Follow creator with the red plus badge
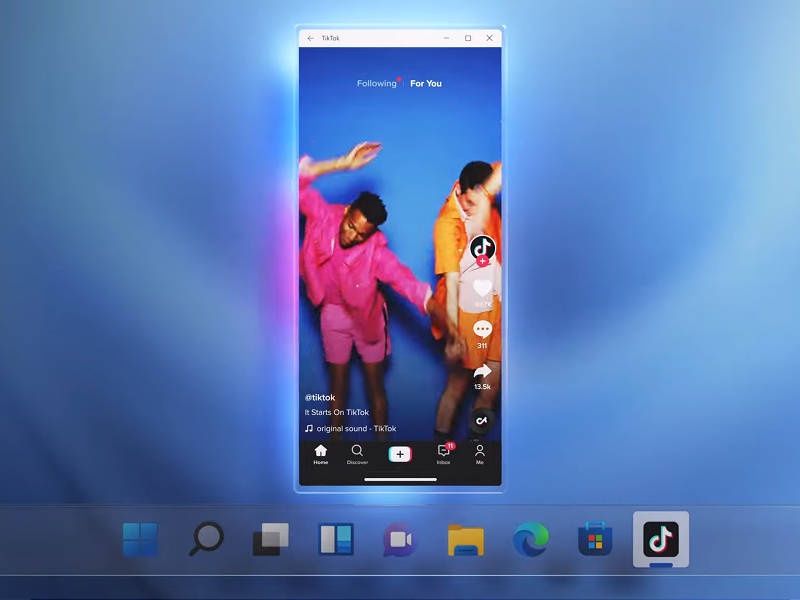The image size is (800, 600). pyautogui.click(x=482, y=261)
